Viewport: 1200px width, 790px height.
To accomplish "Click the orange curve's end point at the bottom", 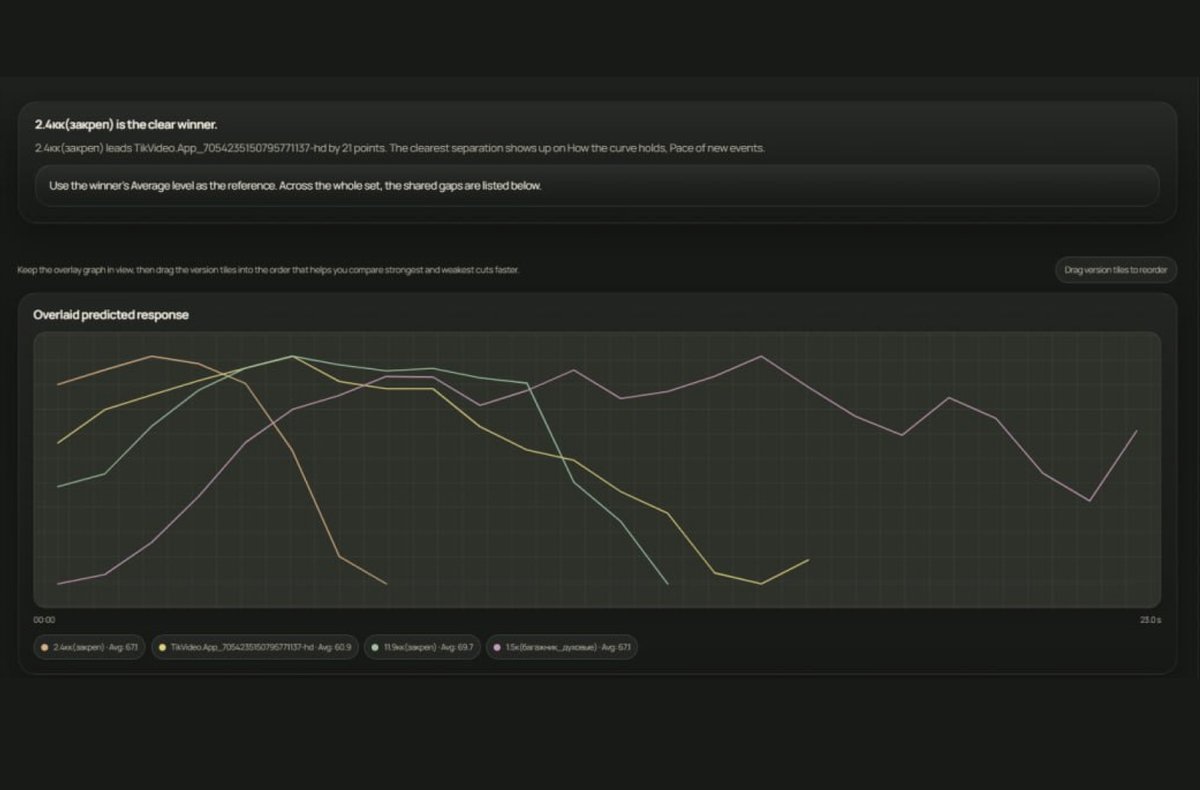I will coord(386,583).
